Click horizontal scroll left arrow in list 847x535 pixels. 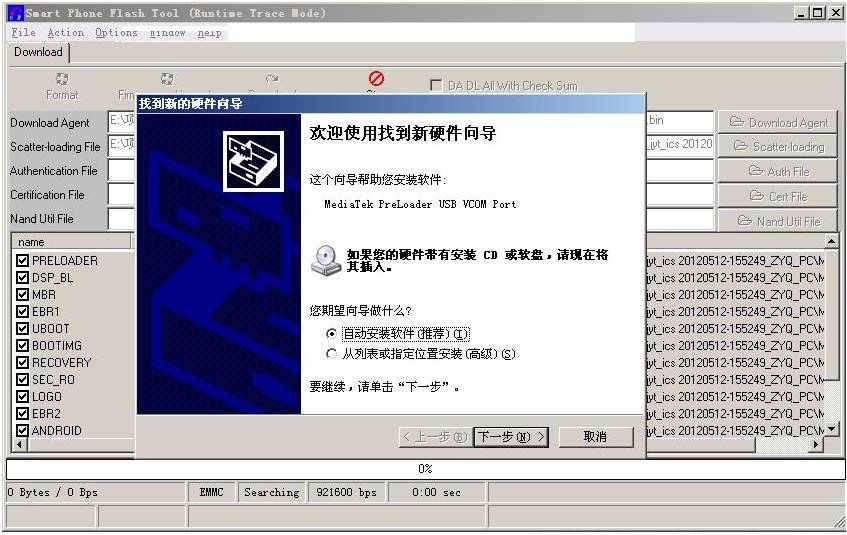pyautogui.click(x=19, y=445)
